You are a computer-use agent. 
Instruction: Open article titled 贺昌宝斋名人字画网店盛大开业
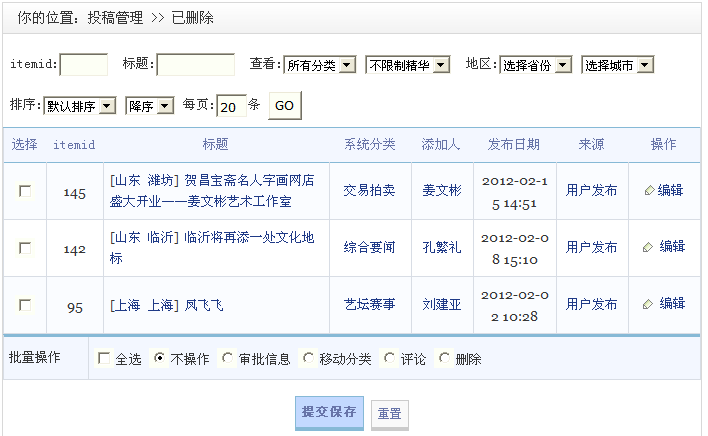pos(212,191)
